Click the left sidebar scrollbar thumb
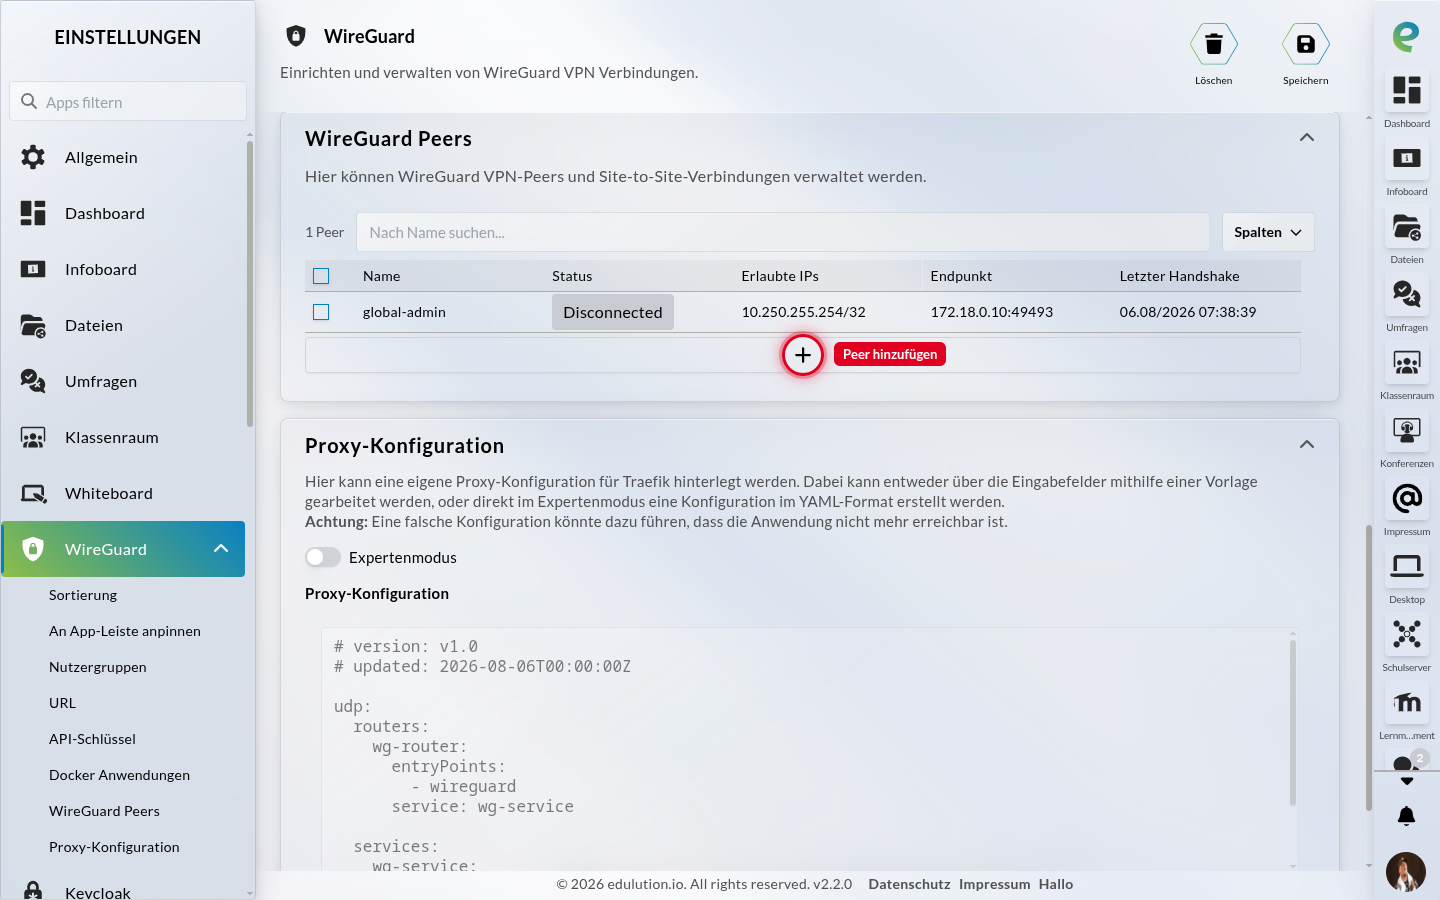The height and width of the screenshot is (900, 1440). pos(250,285)
